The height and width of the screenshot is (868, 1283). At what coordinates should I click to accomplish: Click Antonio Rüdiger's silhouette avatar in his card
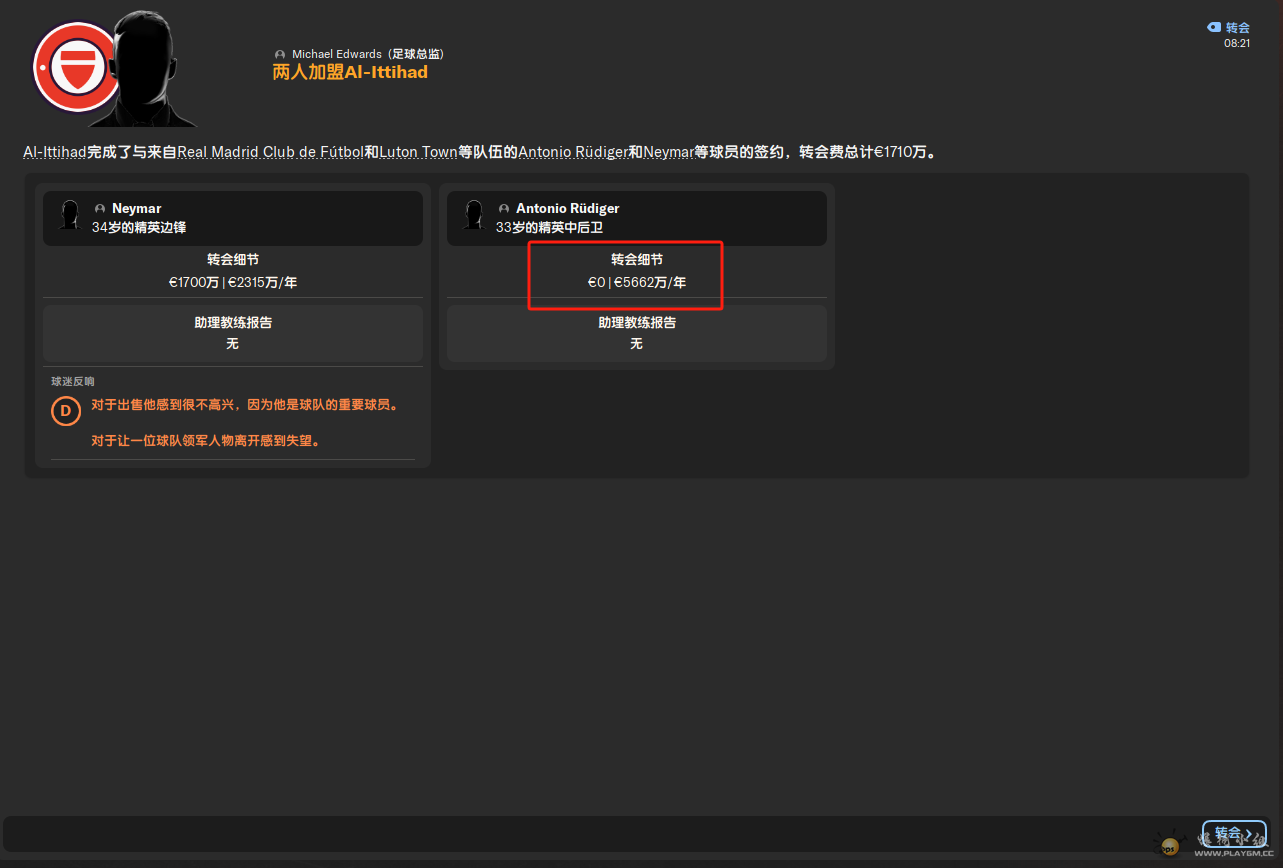473,216
